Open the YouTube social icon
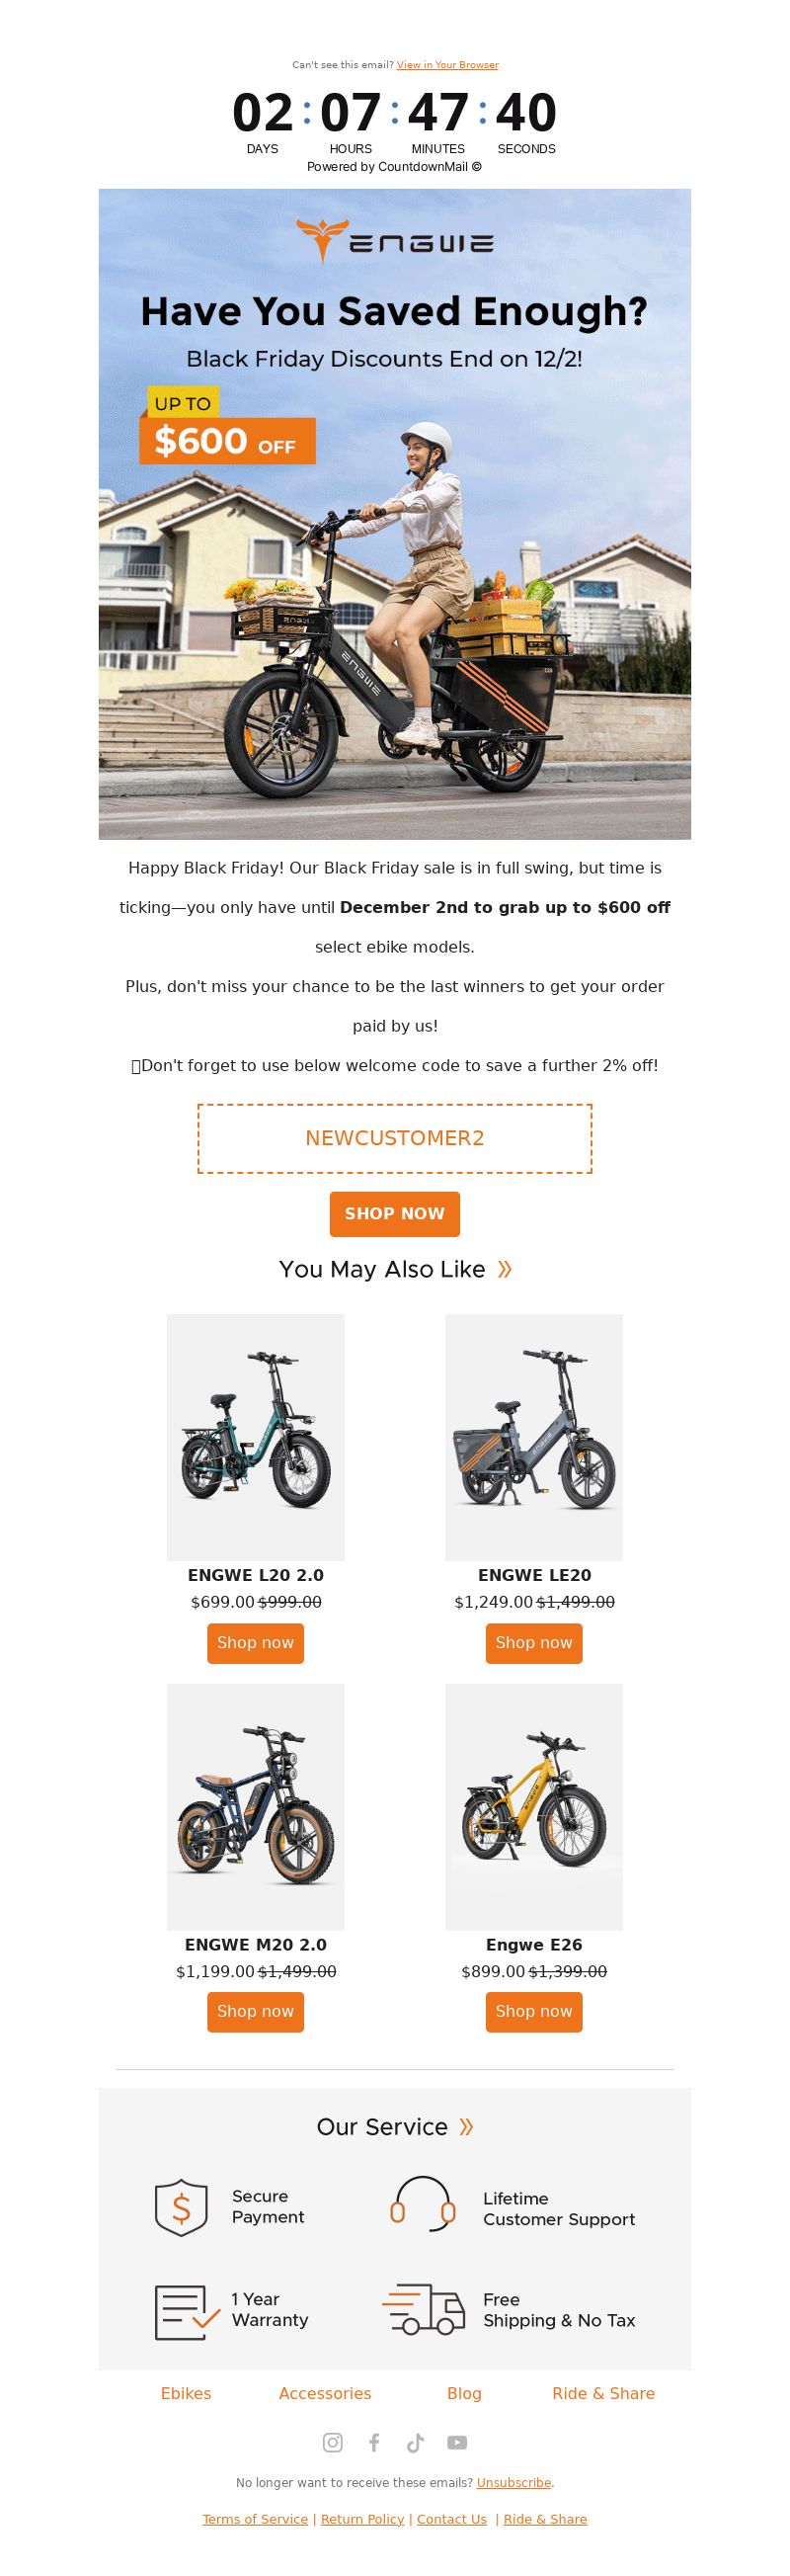This screenshot has width=790, height=2576. [457, 2442]
